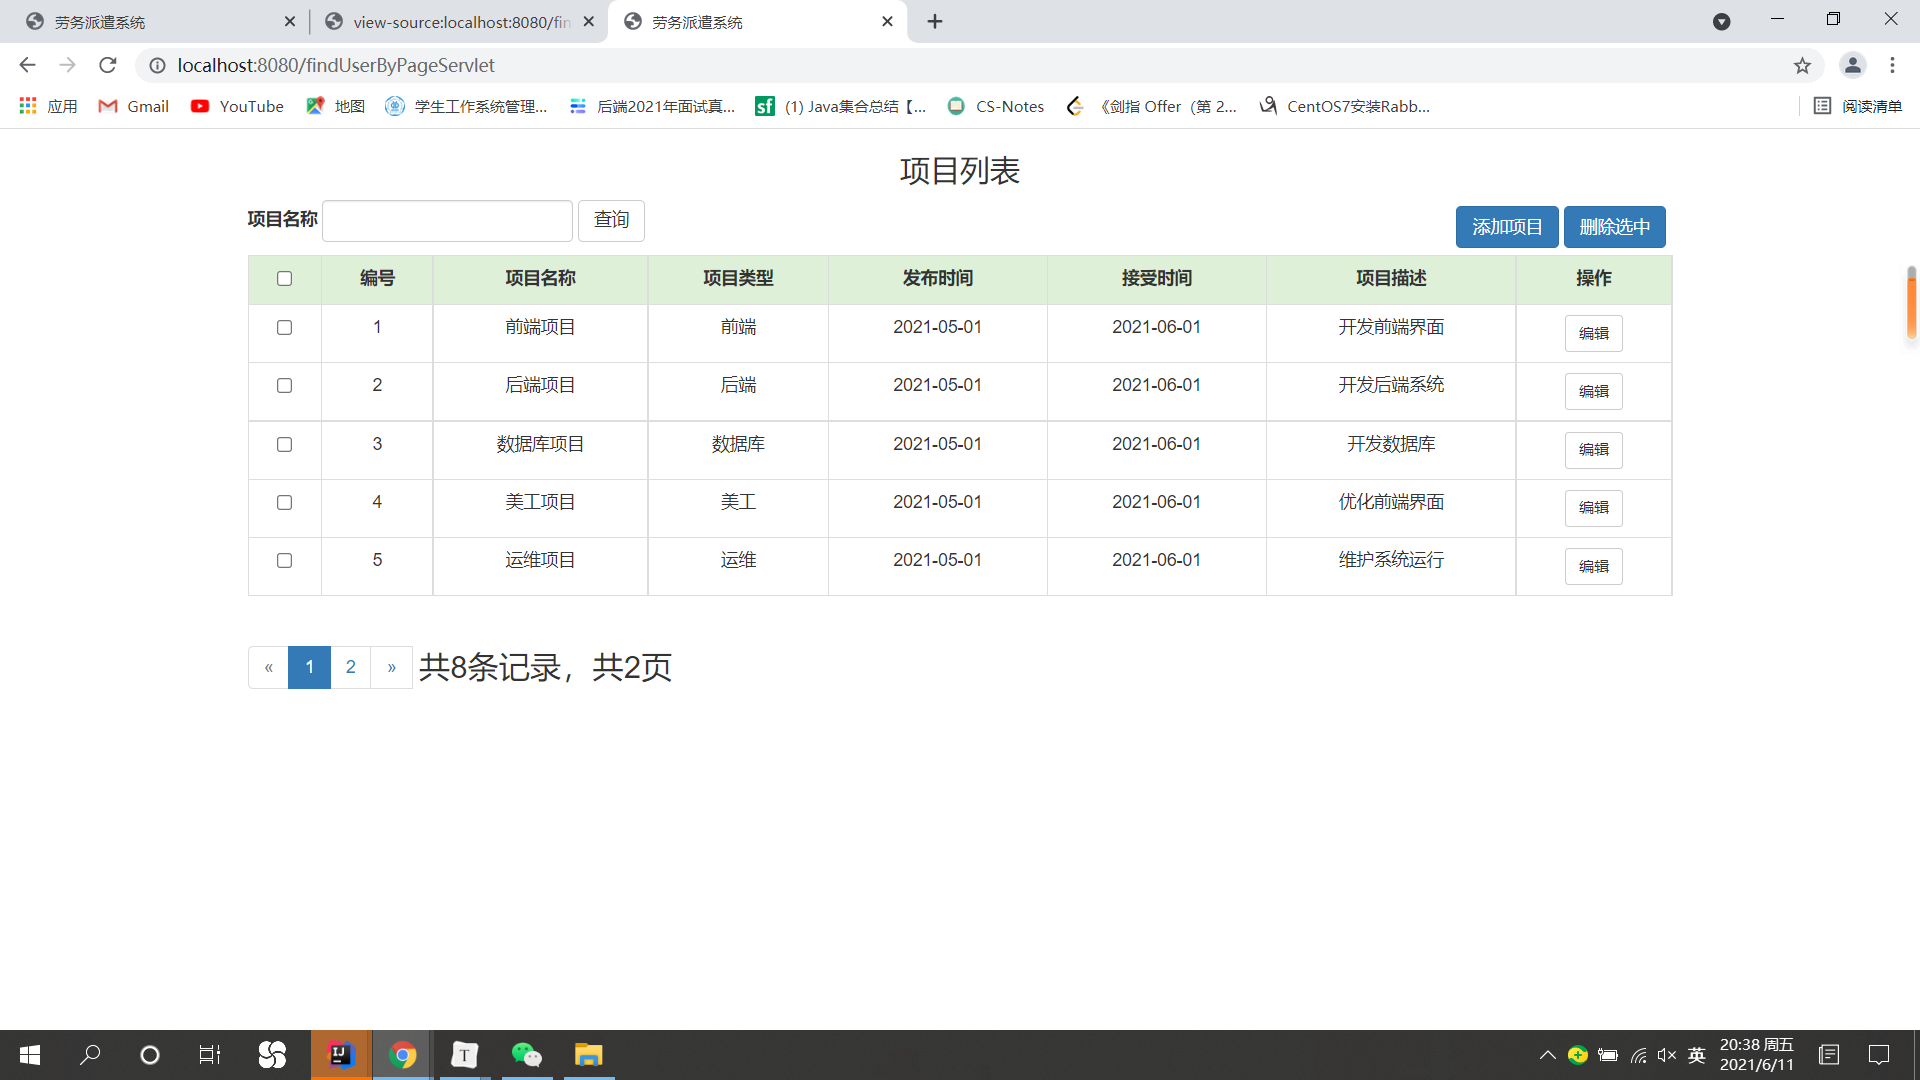Open the reading list panel
The width and height of the screenshot is (1920, 1080).
coord(1858,106)
